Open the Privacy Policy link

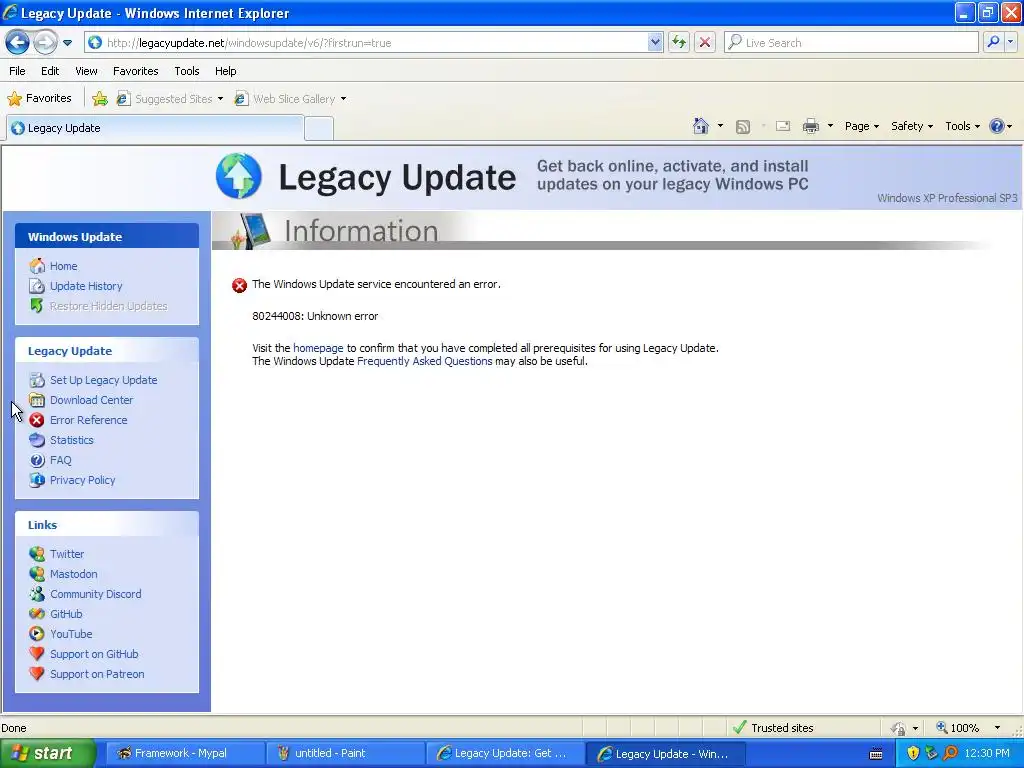(82, 480)
